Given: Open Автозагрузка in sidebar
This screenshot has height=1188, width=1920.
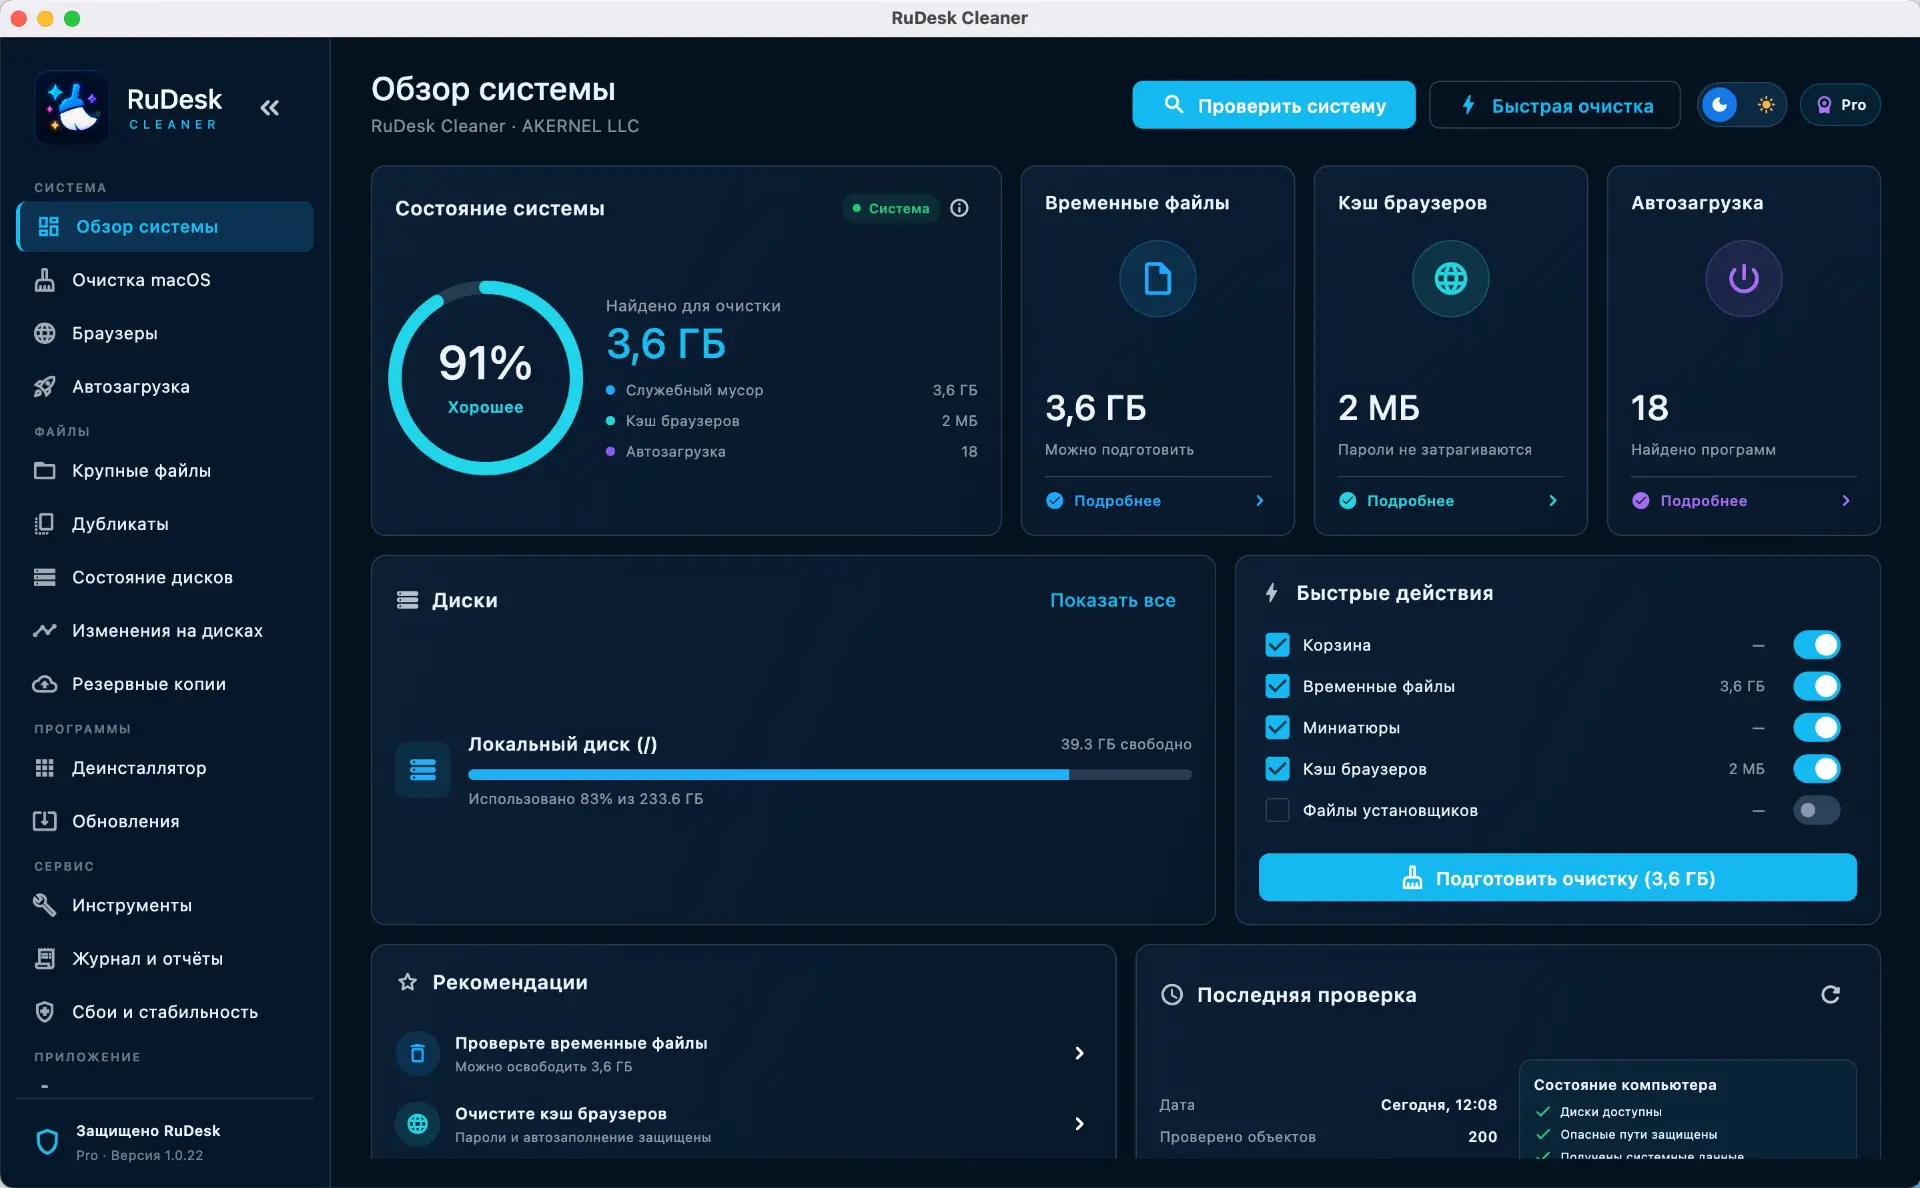Looking at the screenshot, I should [165, 387].
